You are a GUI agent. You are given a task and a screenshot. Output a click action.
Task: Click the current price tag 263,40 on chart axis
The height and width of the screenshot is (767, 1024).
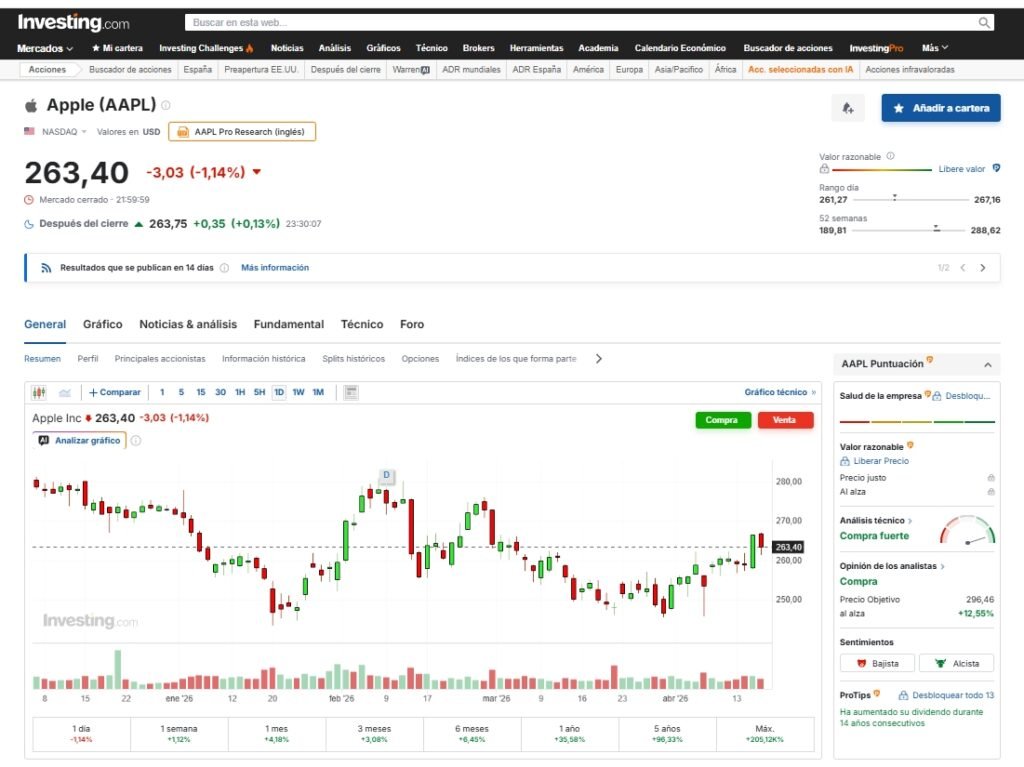pyautogui.click(x=788, y=547)
